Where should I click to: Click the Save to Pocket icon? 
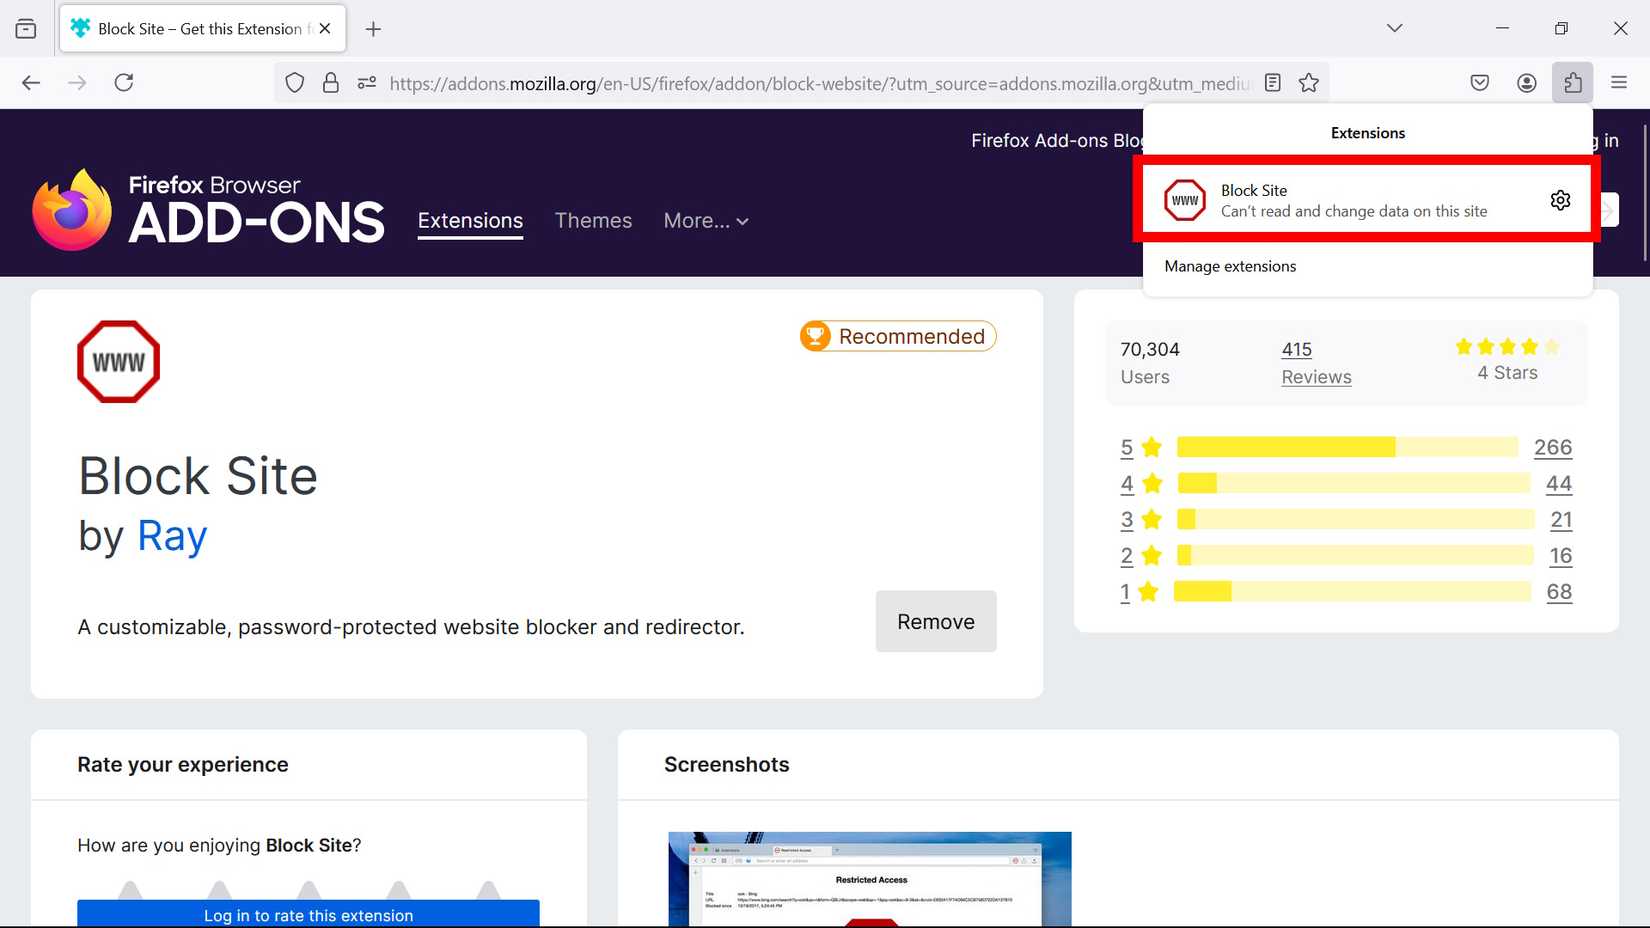[1480, 83]
